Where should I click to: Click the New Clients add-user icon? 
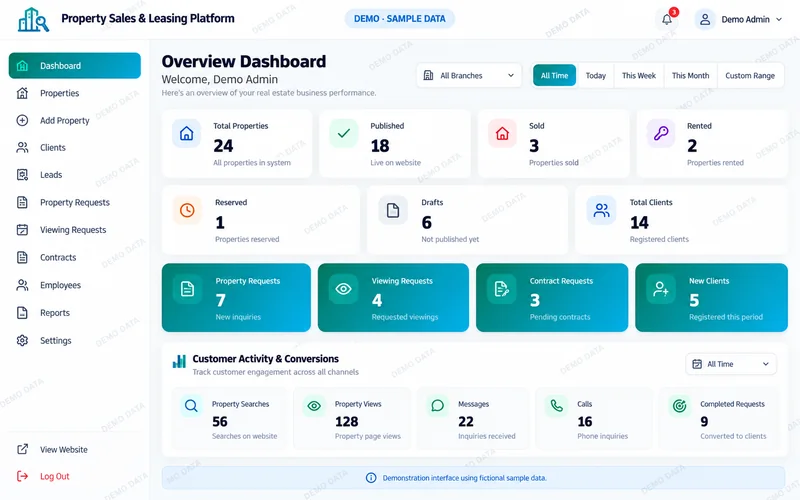(x=661, y=289)
